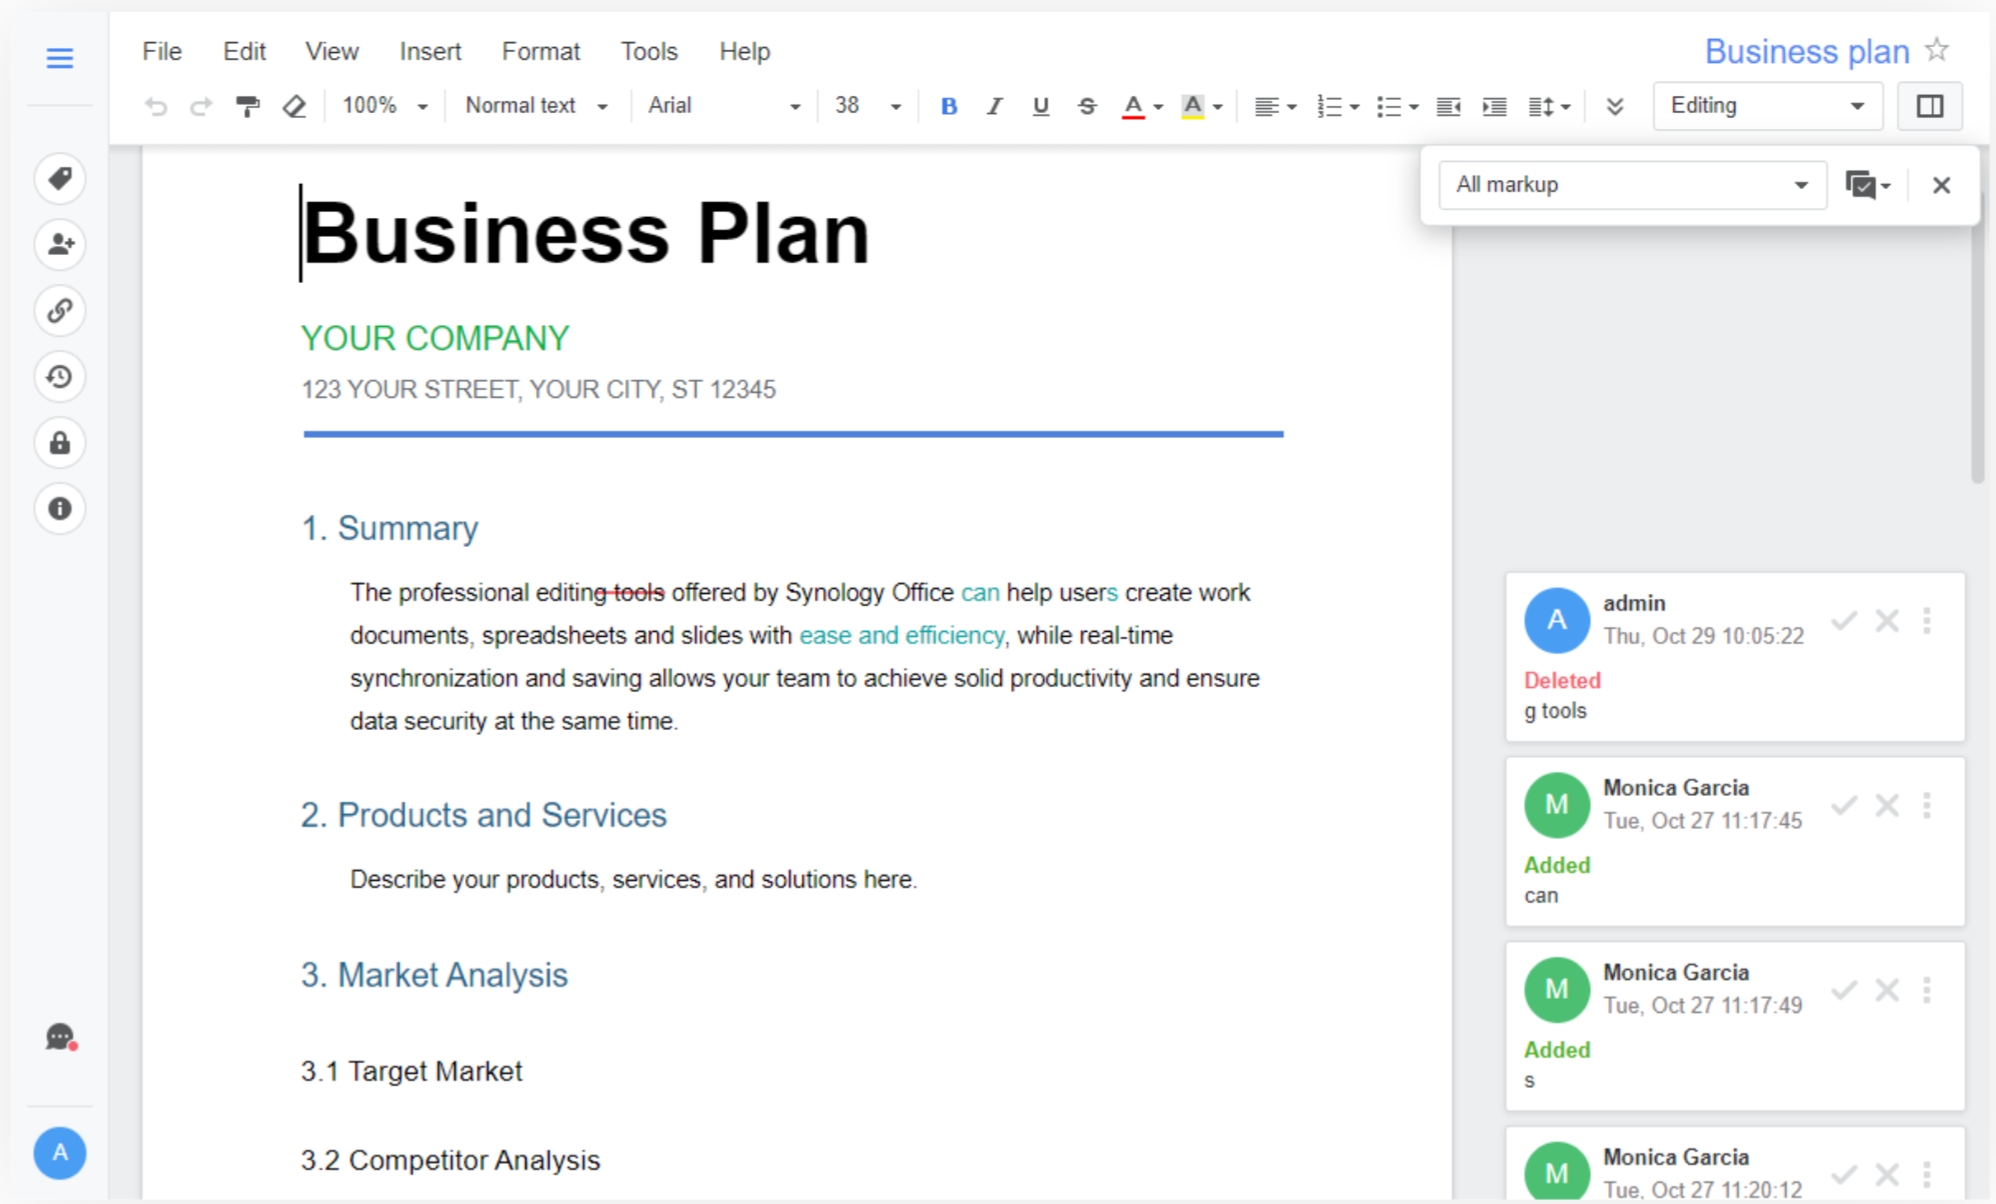Image resolution: width=1996 pixels, height=1204 pixels.
Task: Click the '2. Products and Services' heading
Action: click(x=484, y=815)
